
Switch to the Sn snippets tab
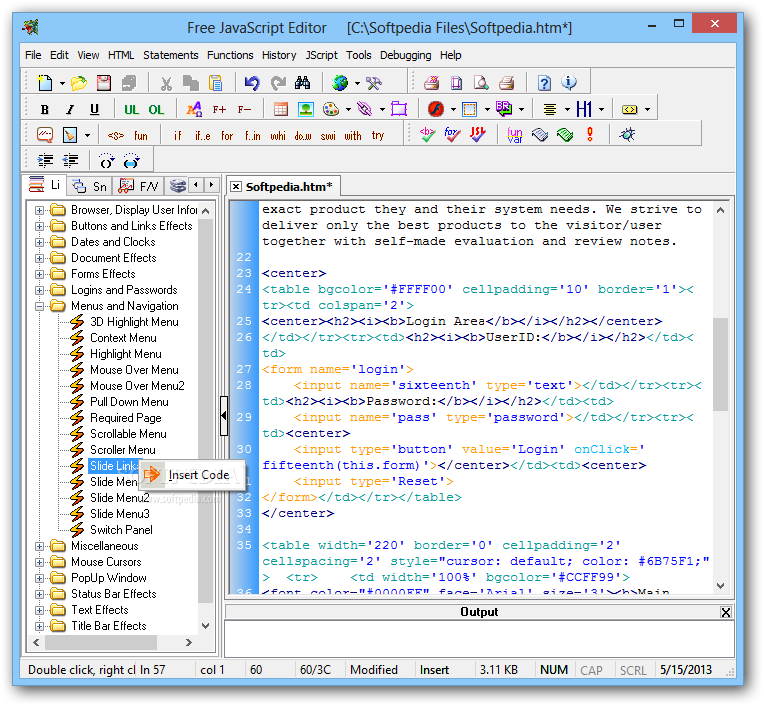(x=90, y=186)
